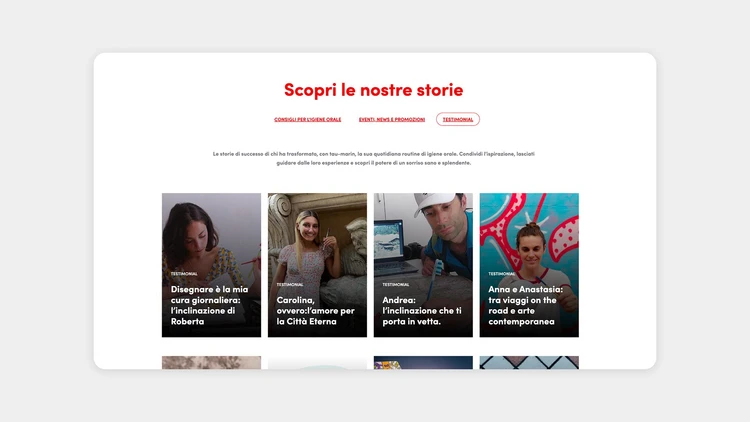Click the Testimonial tag on Carolina's card
This screenshot has width=750, height=422.
[290, 285]
